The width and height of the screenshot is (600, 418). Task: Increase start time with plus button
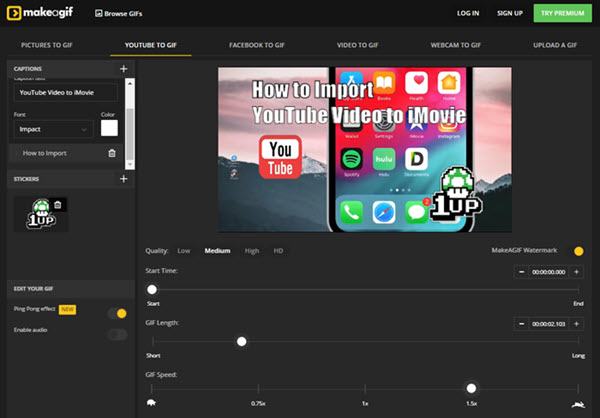click(x=576, y=272)
